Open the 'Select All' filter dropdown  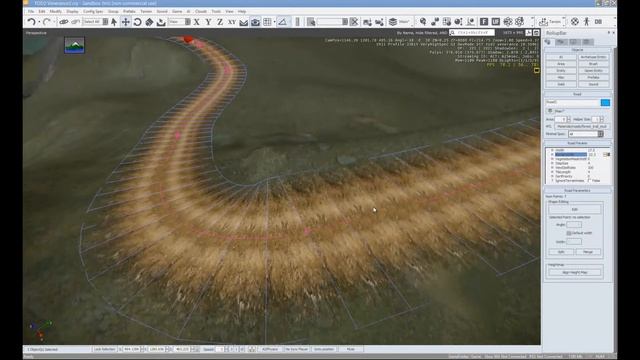click(x=96, y=22)
